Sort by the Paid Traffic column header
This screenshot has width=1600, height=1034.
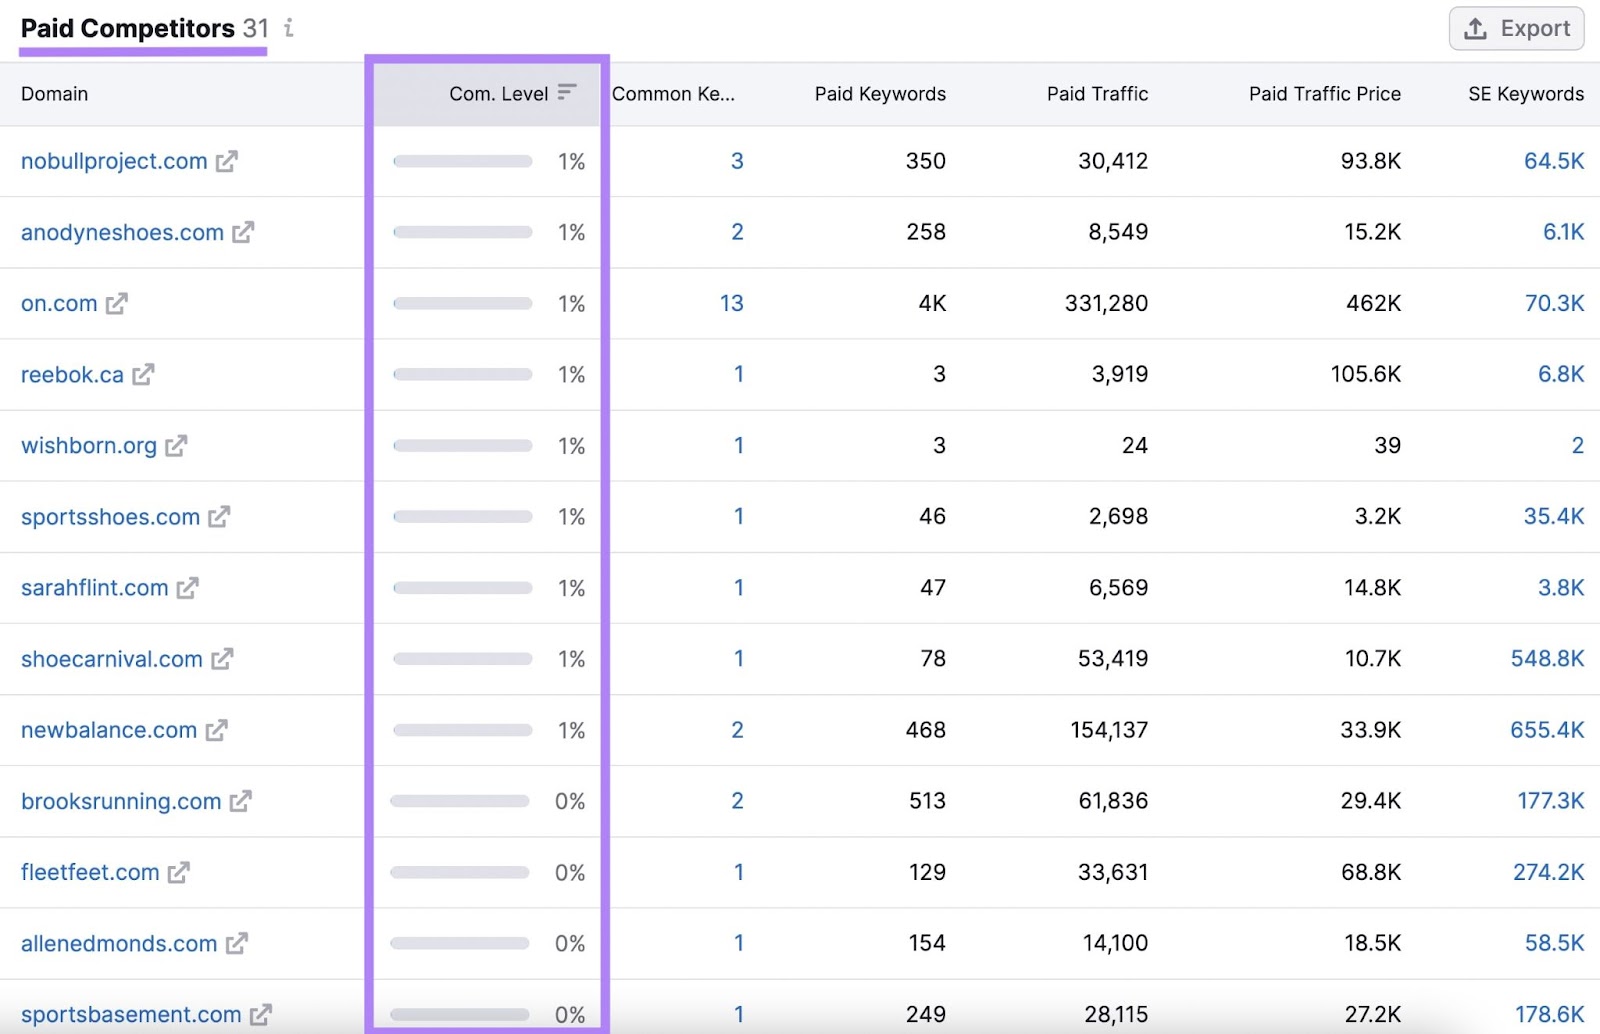(1097, 94)
